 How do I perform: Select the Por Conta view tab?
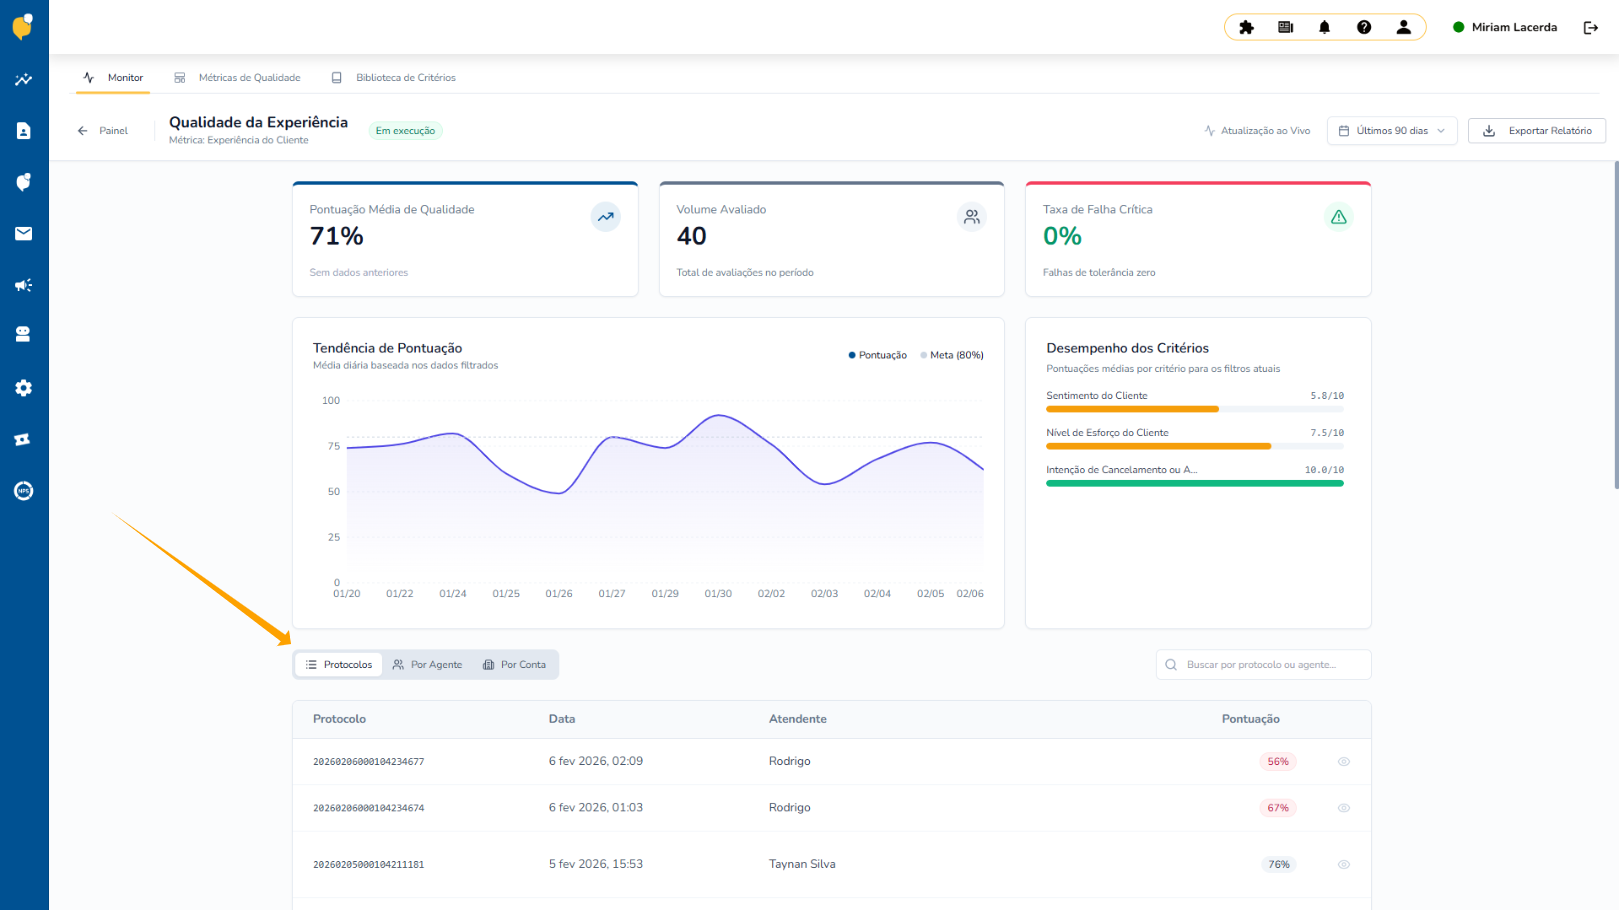pos(514,665)
